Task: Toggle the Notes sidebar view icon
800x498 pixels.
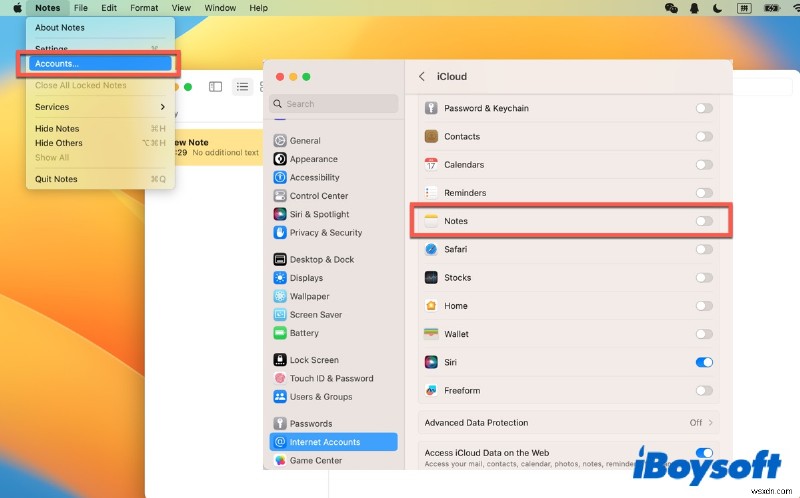Action: point(215,87)
